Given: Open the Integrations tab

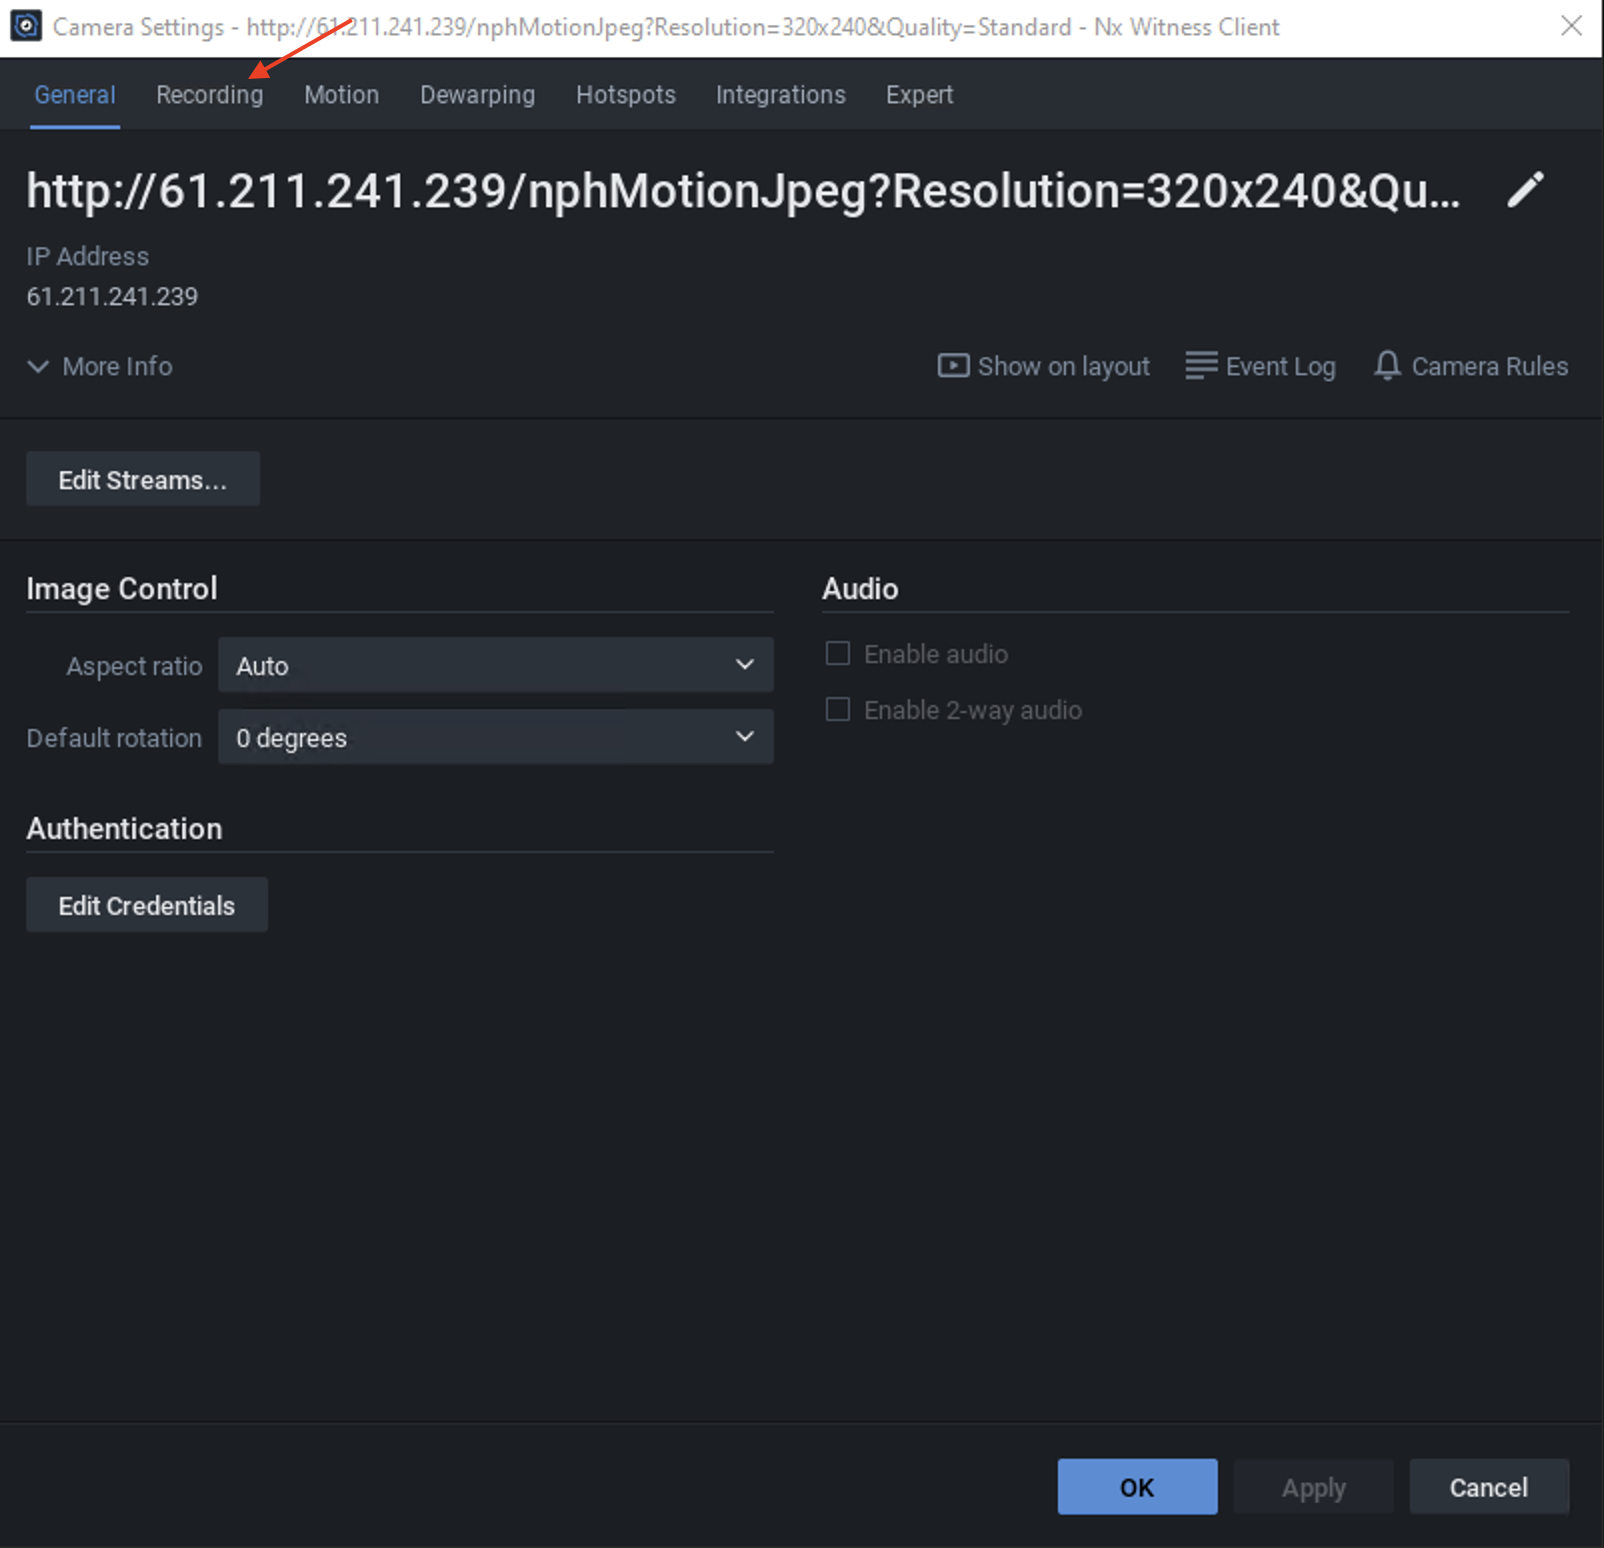Looking at the screenshot, I should click(781, 95).
